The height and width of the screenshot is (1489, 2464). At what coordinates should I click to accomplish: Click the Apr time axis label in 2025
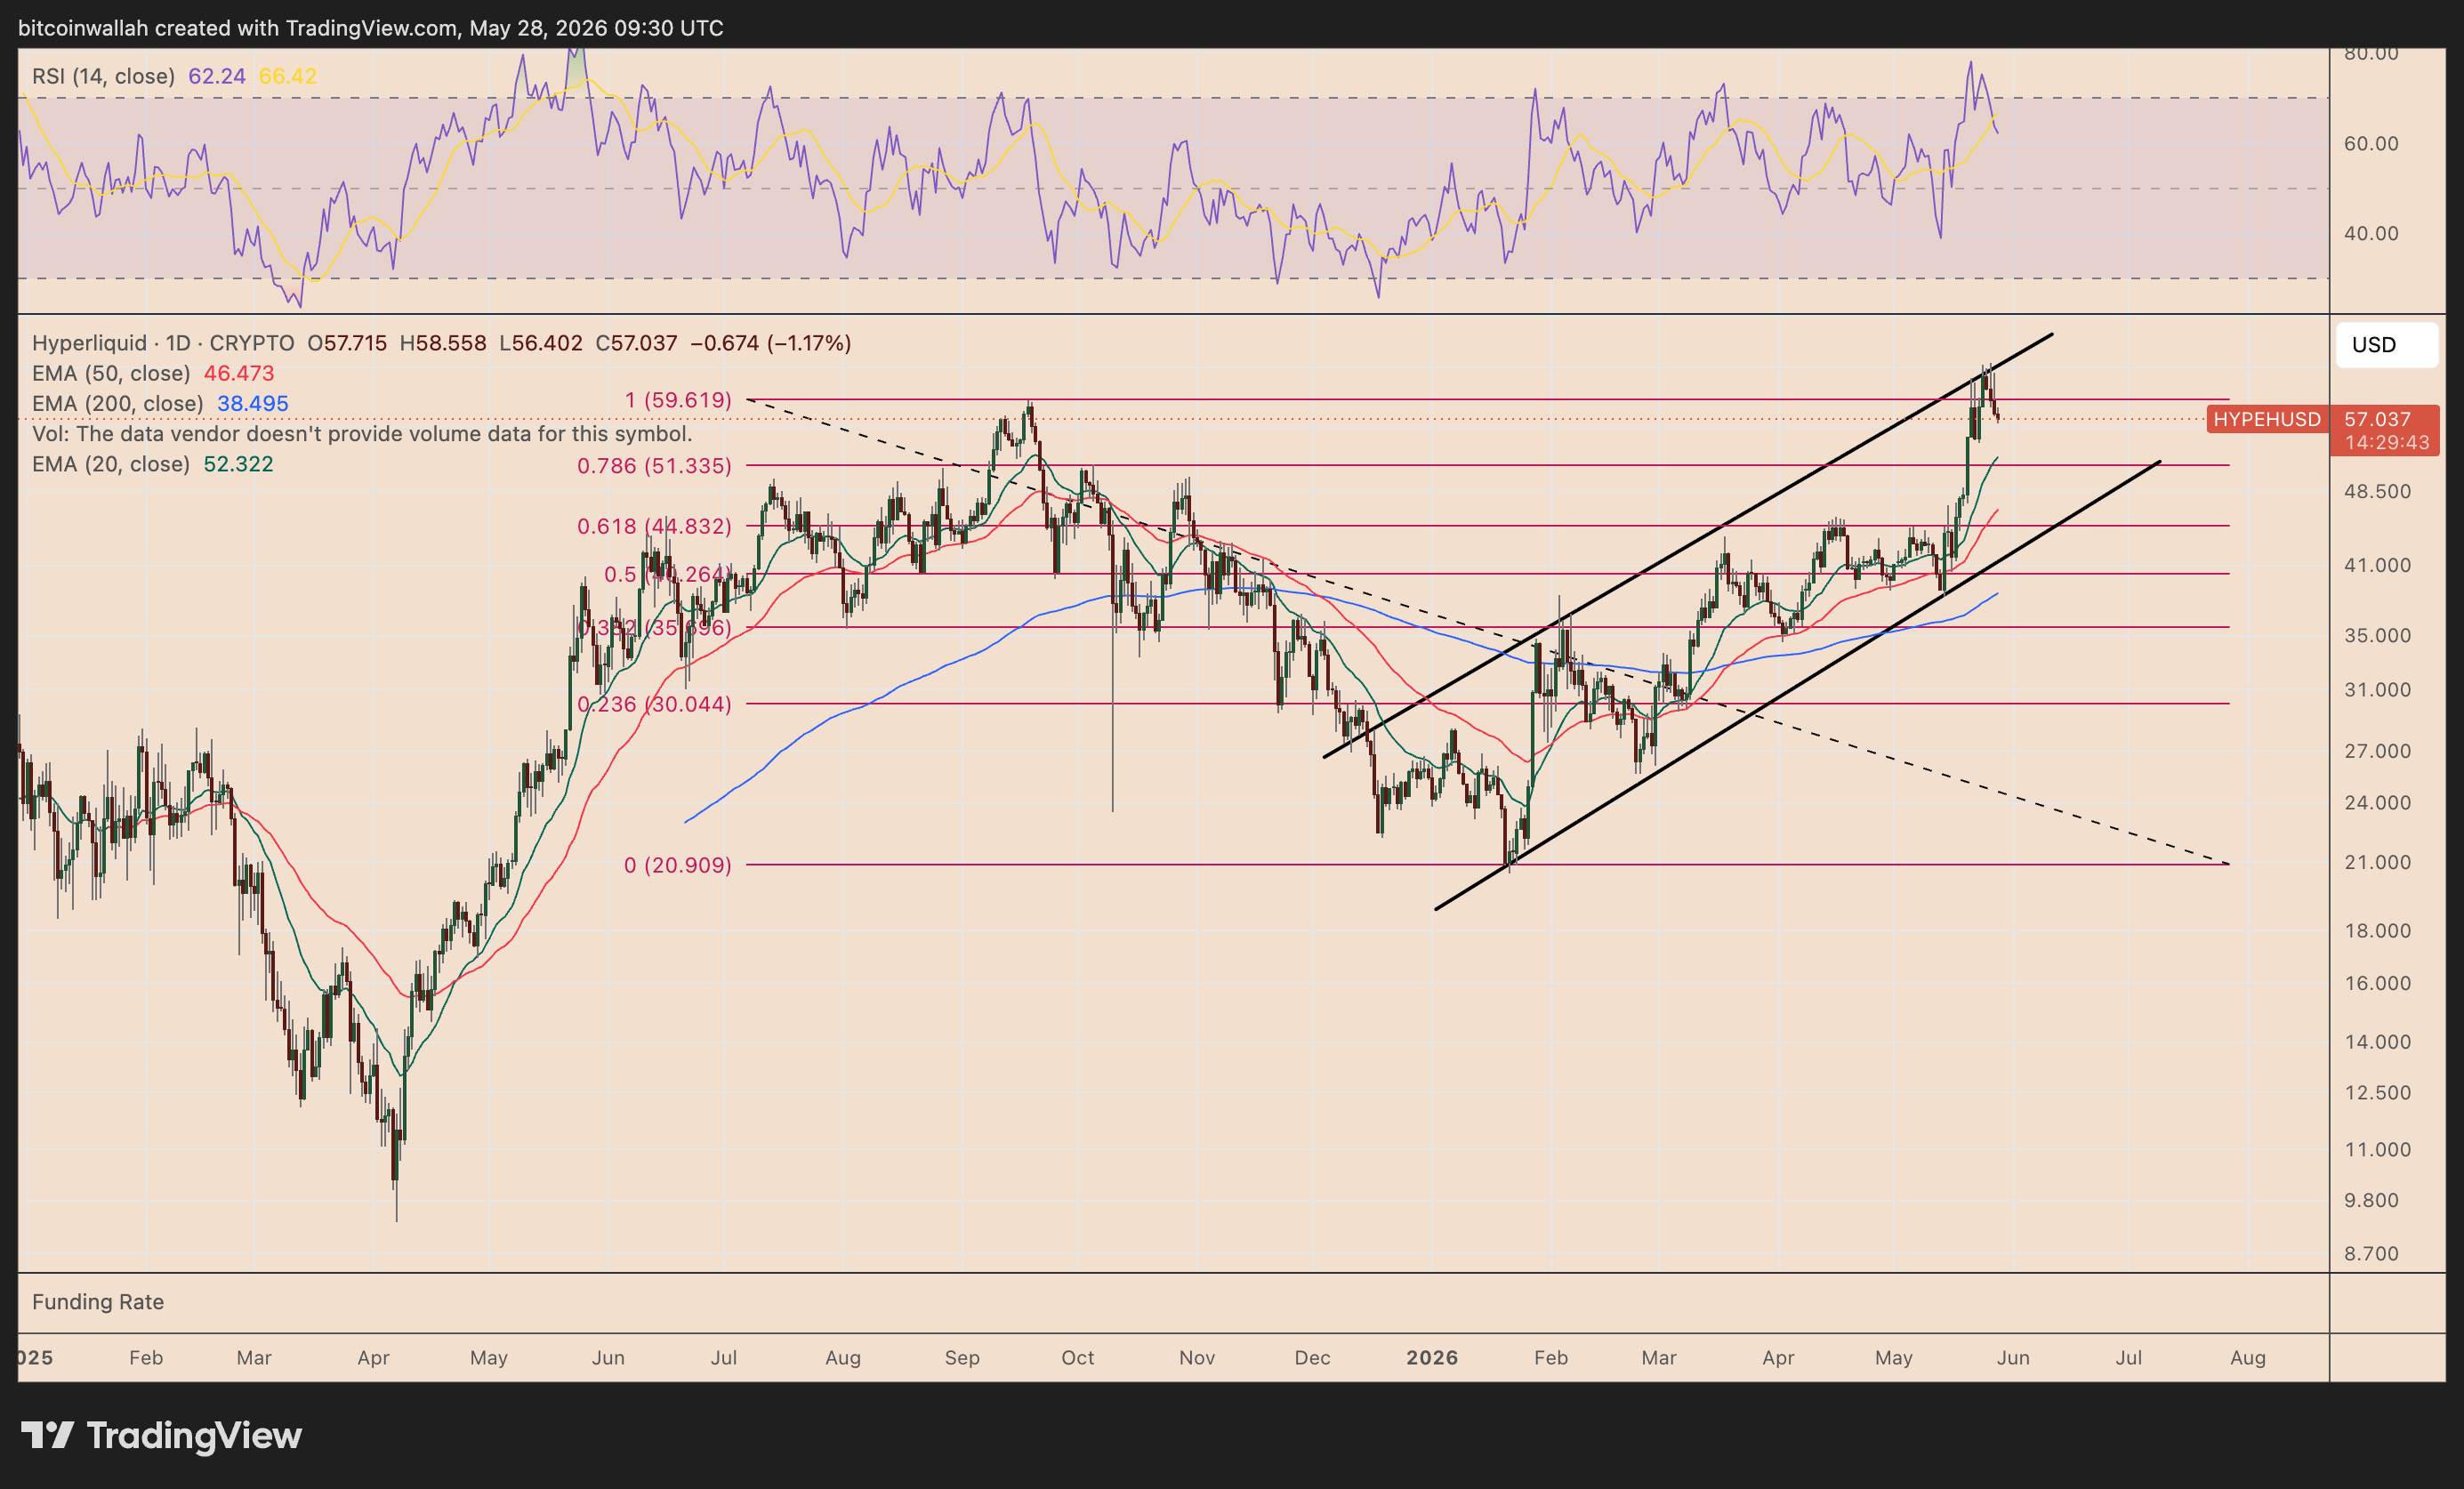click(x=373, y=1358)
